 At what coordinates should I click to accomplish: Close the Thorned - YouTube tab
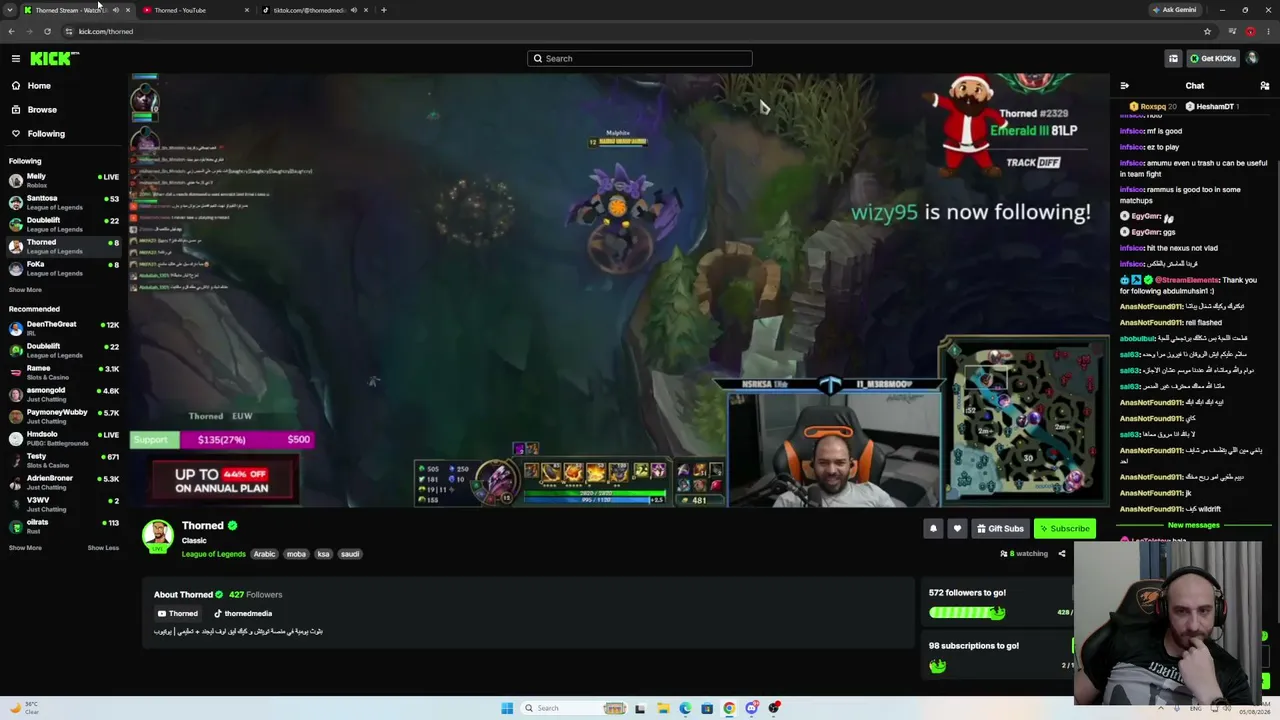point(247,10)
